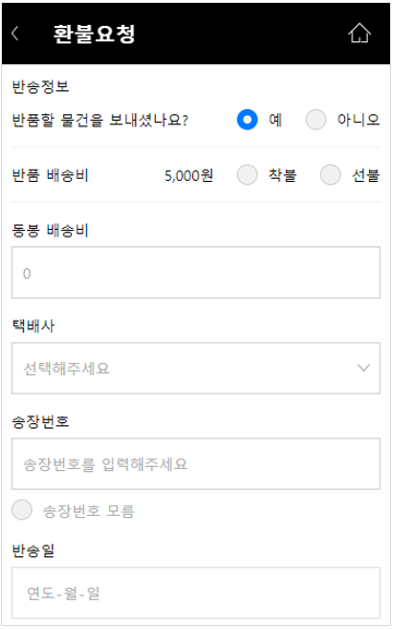
Task: Open the 연도-월-일 date field
Action: 196,592
